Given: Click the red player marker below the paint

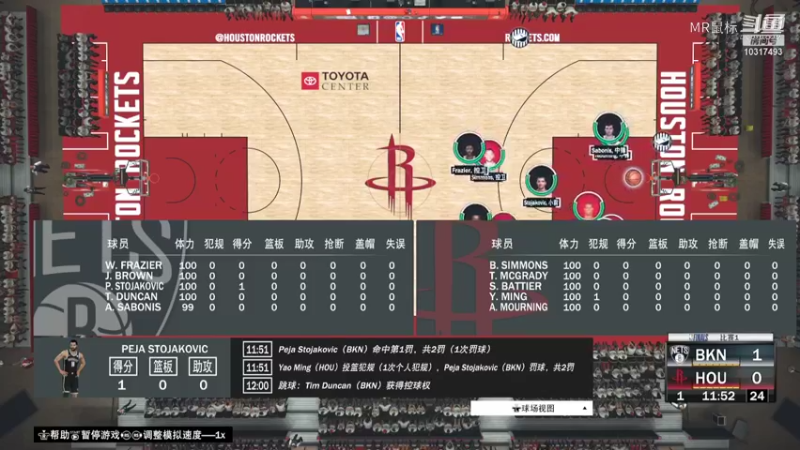Looking at the screenshot, I should (x=588, y=206).
